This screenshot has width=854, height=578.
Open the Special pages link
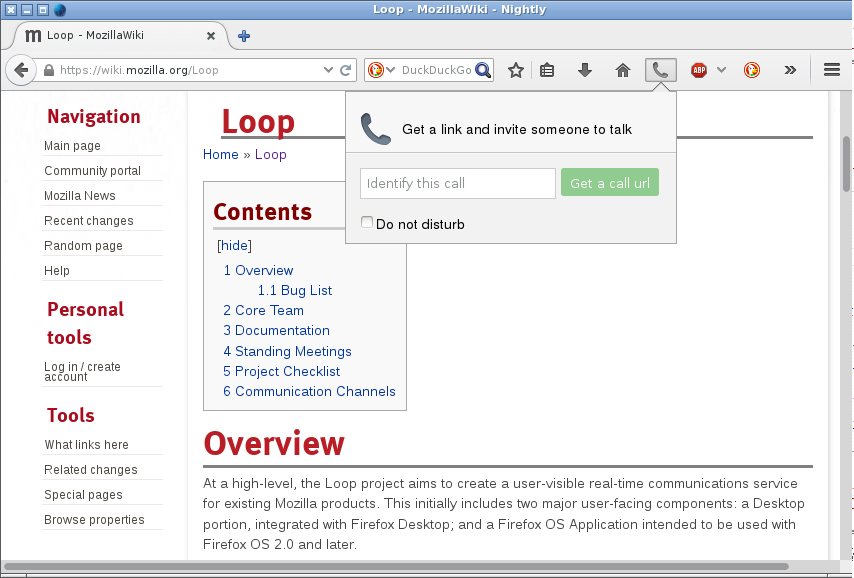83,495
